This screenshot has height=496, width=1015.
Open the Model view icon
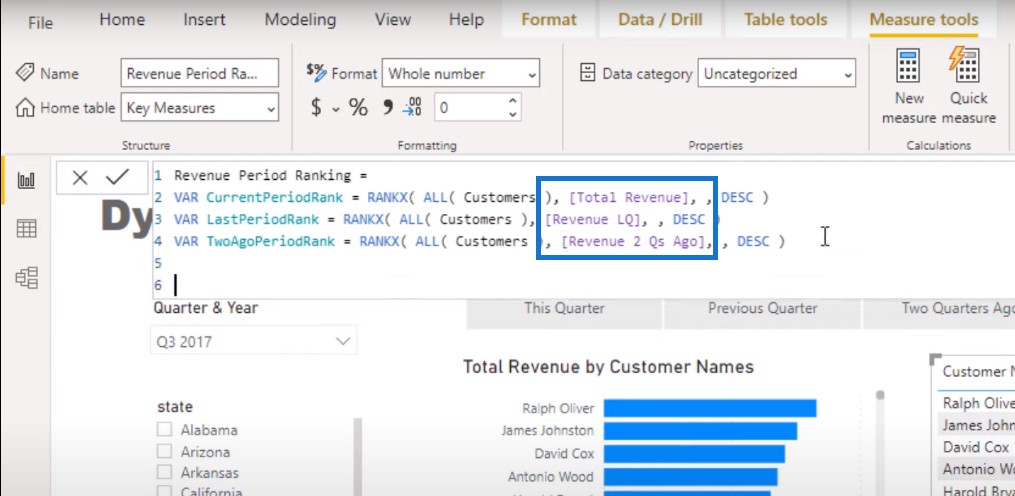click(27, 277)
